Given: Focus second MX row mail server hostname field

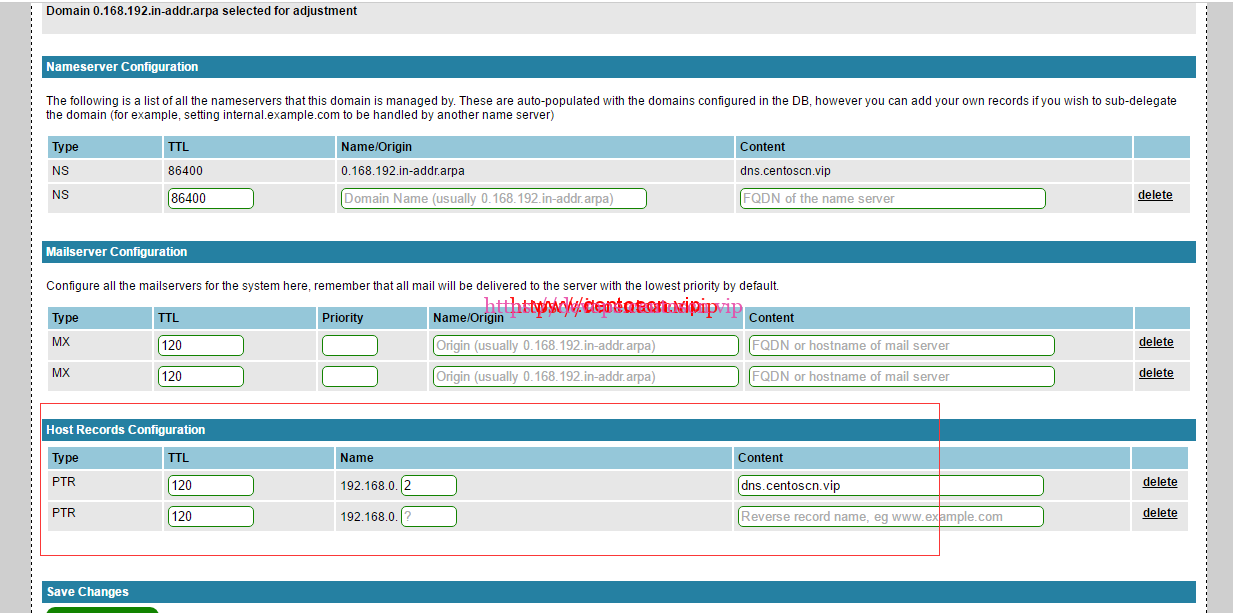Looking at the screenshot, I should (x=901, y=376).
